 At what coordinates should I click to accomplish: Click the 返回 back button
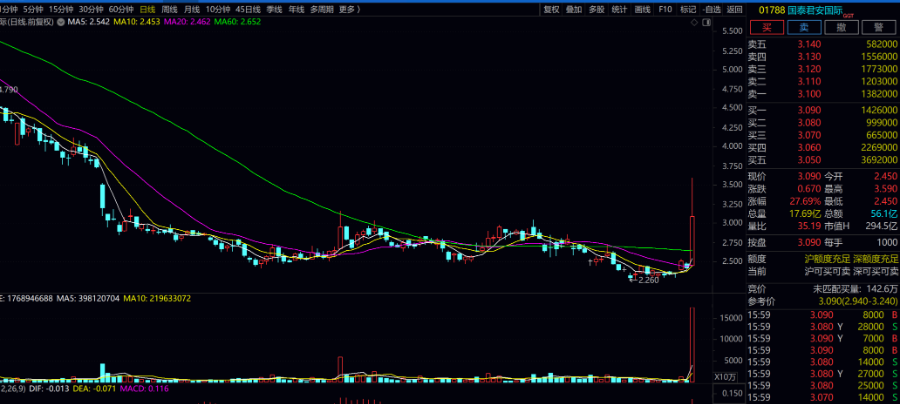(735, 9)
